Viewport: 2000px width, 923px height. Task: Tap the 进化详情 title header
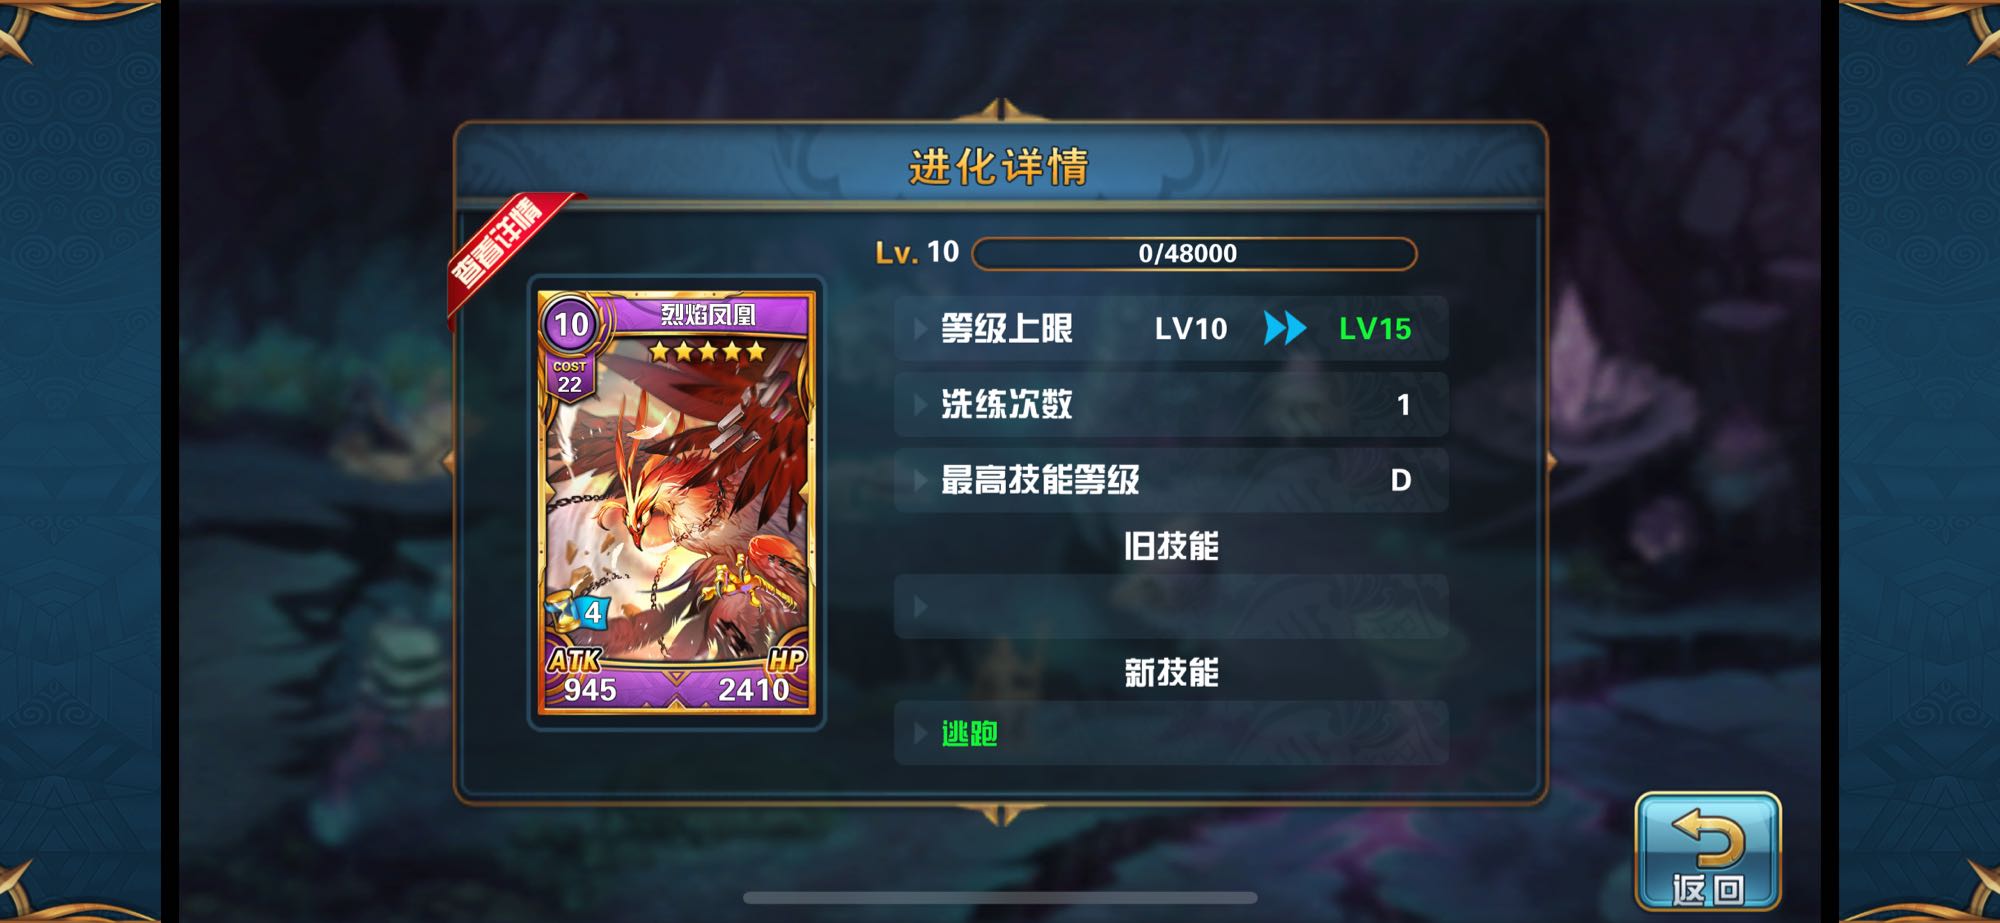tap(998, 166)
